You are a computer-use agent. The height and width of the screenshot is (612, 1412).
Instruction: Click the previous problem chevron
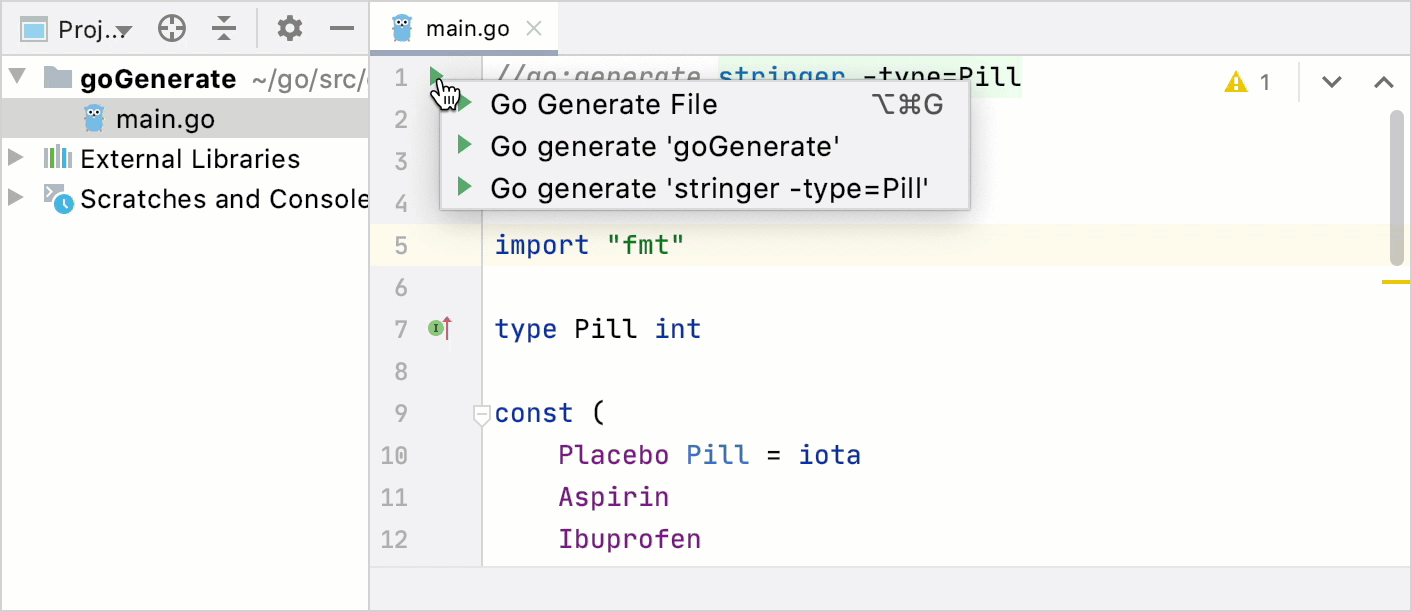pos(1383,83)
